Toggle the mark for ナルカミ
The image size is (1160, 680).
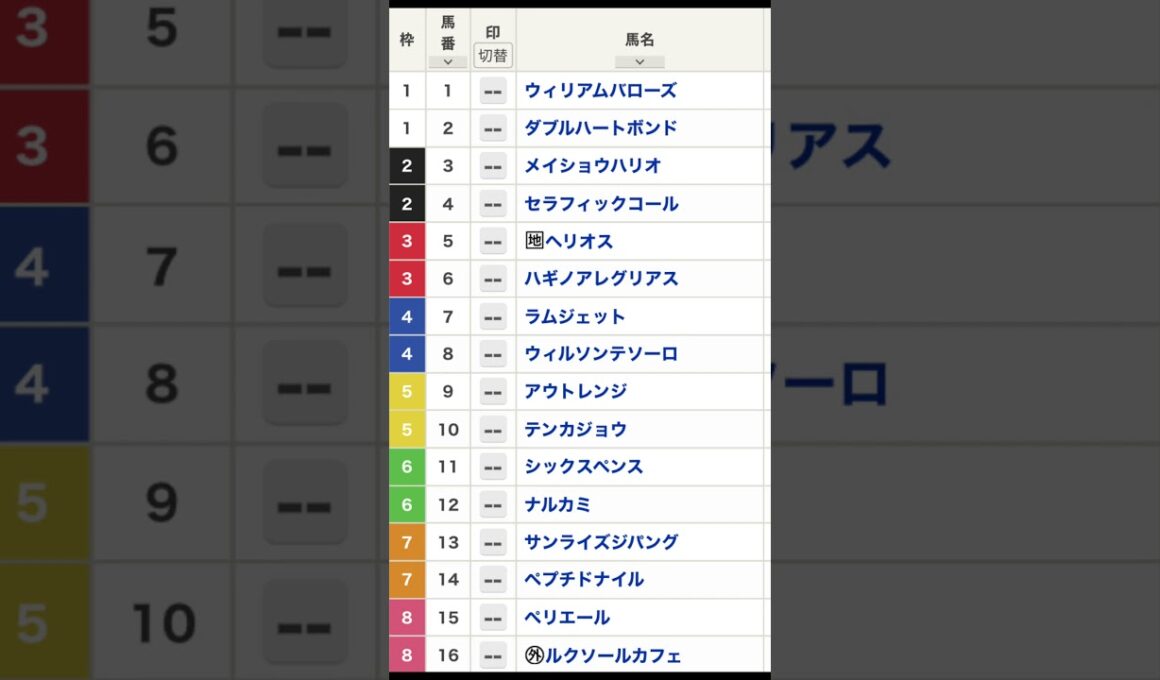click(x=492, y=504)
